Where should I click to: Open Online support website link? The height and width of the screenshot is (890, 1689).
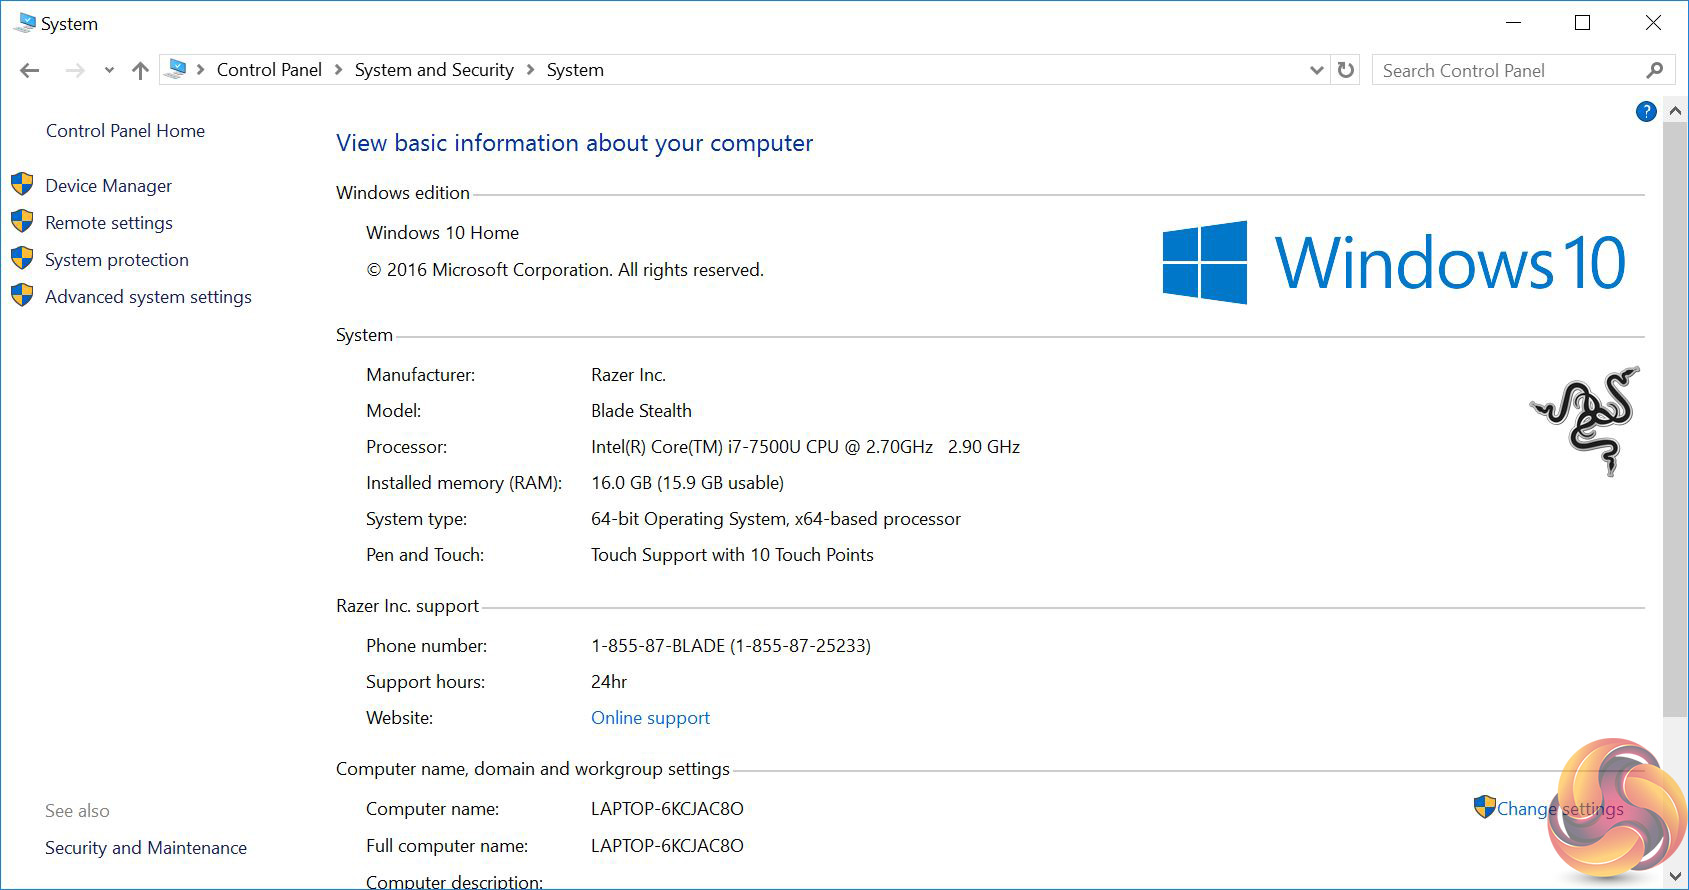[x=650, y=718]
